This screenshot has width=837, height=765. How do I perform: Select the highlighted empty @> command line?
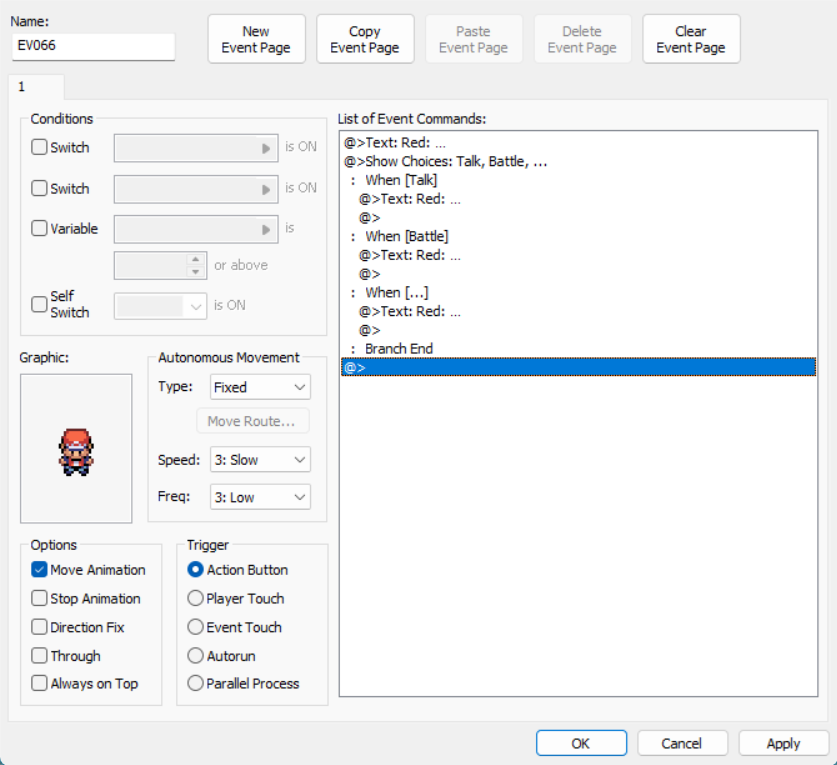pyautogui.click(x=578, y=367)
